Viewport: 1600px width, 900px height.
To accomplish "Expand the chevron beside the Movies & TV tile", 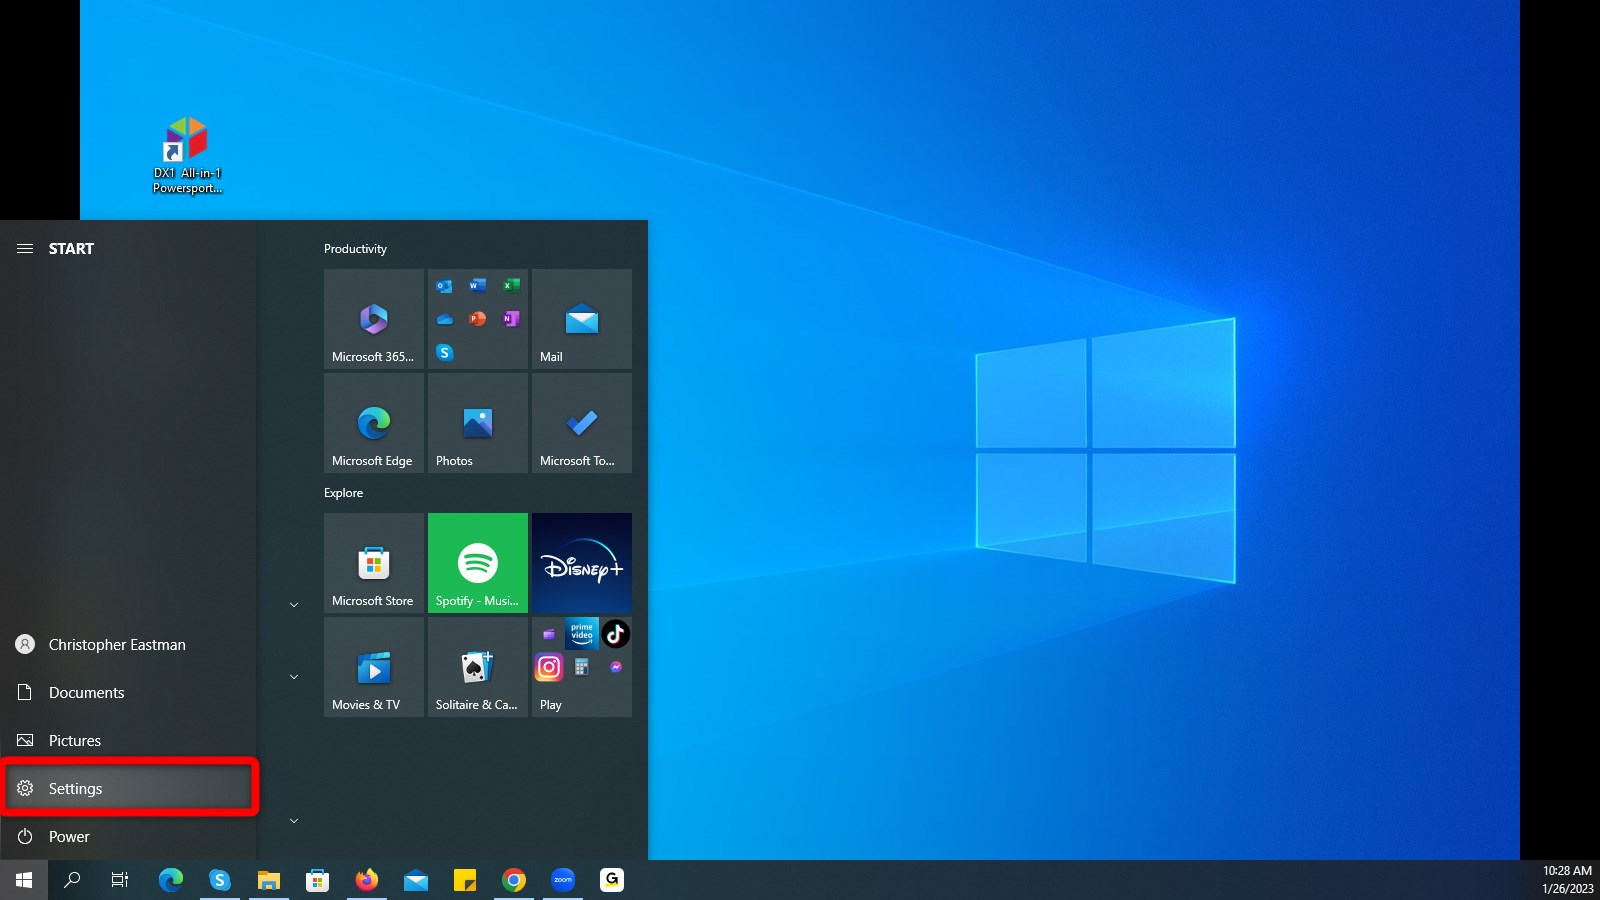I will click(x=294, y=677).
